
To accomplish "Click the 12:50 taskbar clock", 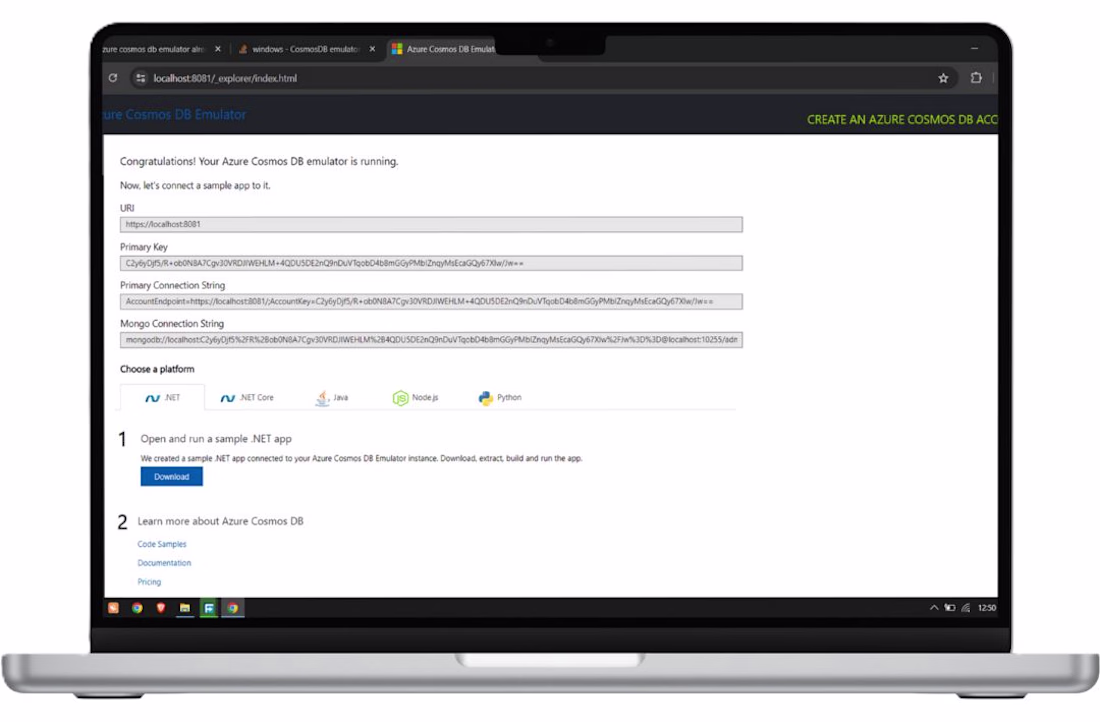I will click(x=986, y=608).
